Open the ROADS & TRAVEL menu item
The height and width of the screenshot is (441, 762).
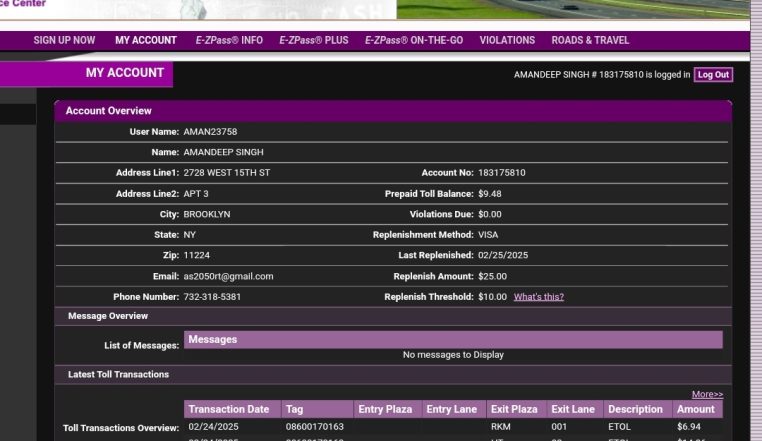click(x=590, y=40)
